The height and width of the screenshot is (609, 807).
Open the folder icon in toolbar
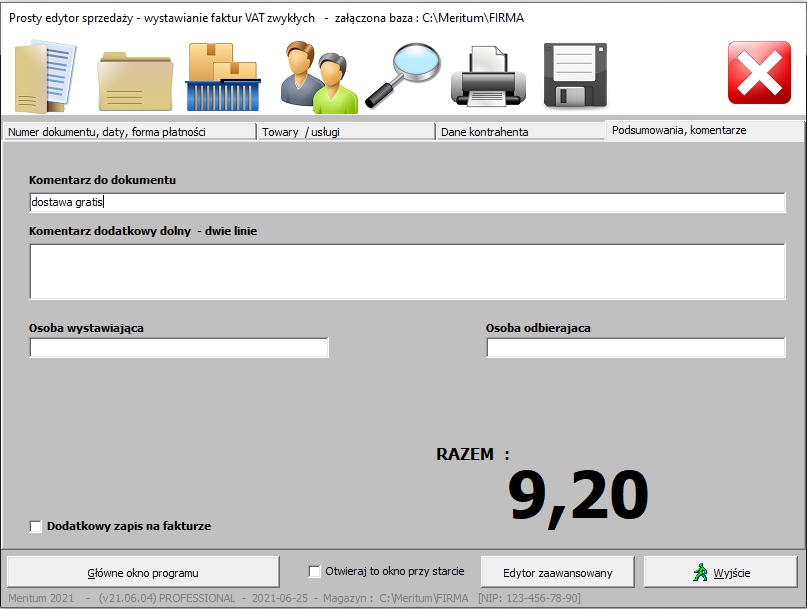click(x=135, y=78)
